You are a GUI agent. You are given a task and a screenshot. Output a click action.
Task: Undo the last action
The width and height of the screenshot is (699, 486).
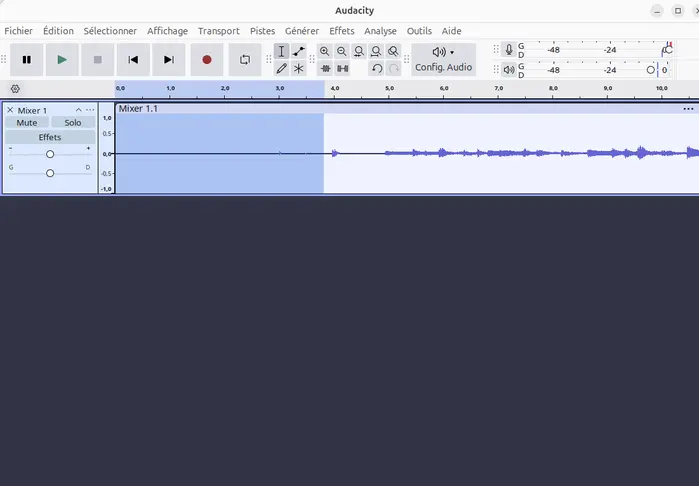tap(377, 68)
